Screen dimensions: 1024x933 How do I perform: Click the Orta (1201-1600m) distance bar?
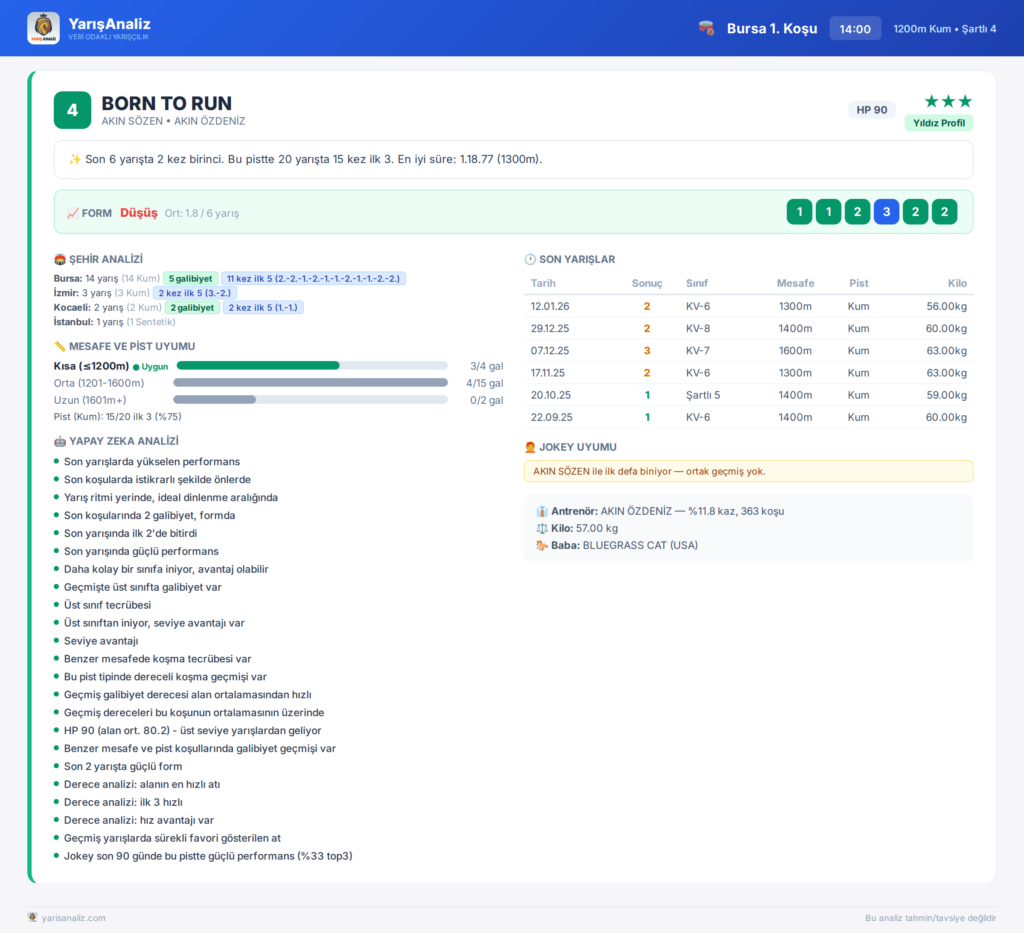(311, 383)
